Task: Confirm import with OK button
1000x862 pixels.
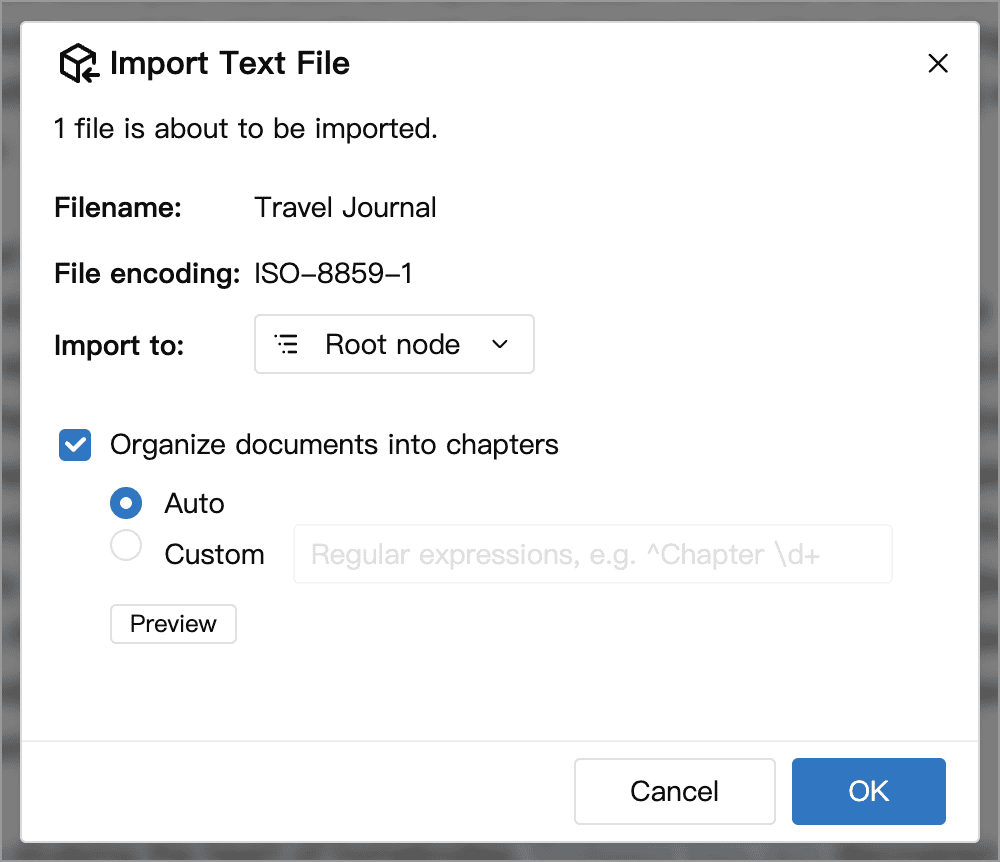Action: coord(869,791)
